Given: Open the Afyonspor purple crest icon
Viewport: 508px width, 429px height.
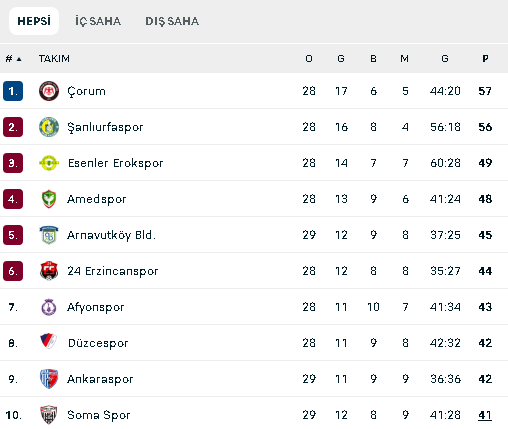Looking at the screenshot, I should click(49, 307).
